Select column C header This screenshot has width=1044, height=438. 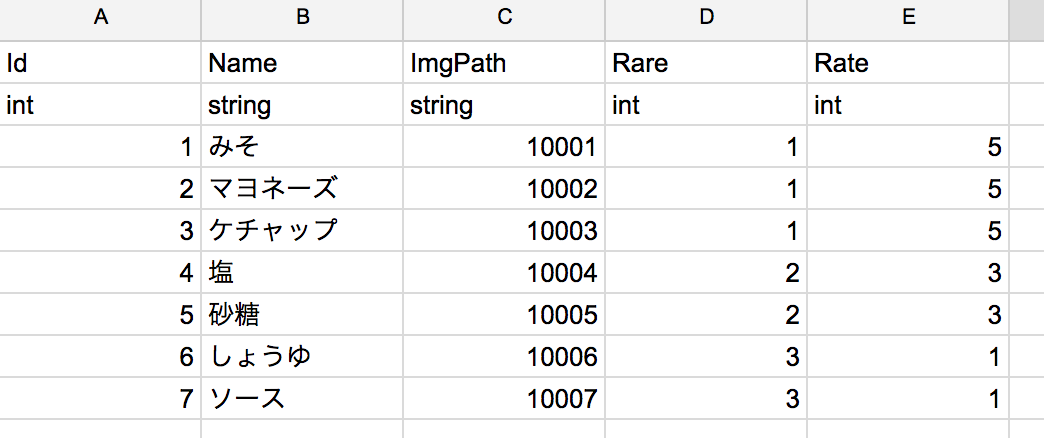504,17
